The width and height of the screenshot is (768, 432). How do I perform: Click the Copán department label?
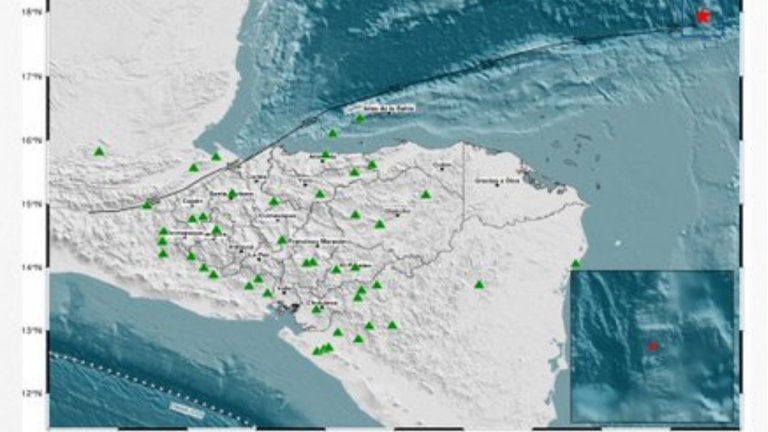click(192, 201)
